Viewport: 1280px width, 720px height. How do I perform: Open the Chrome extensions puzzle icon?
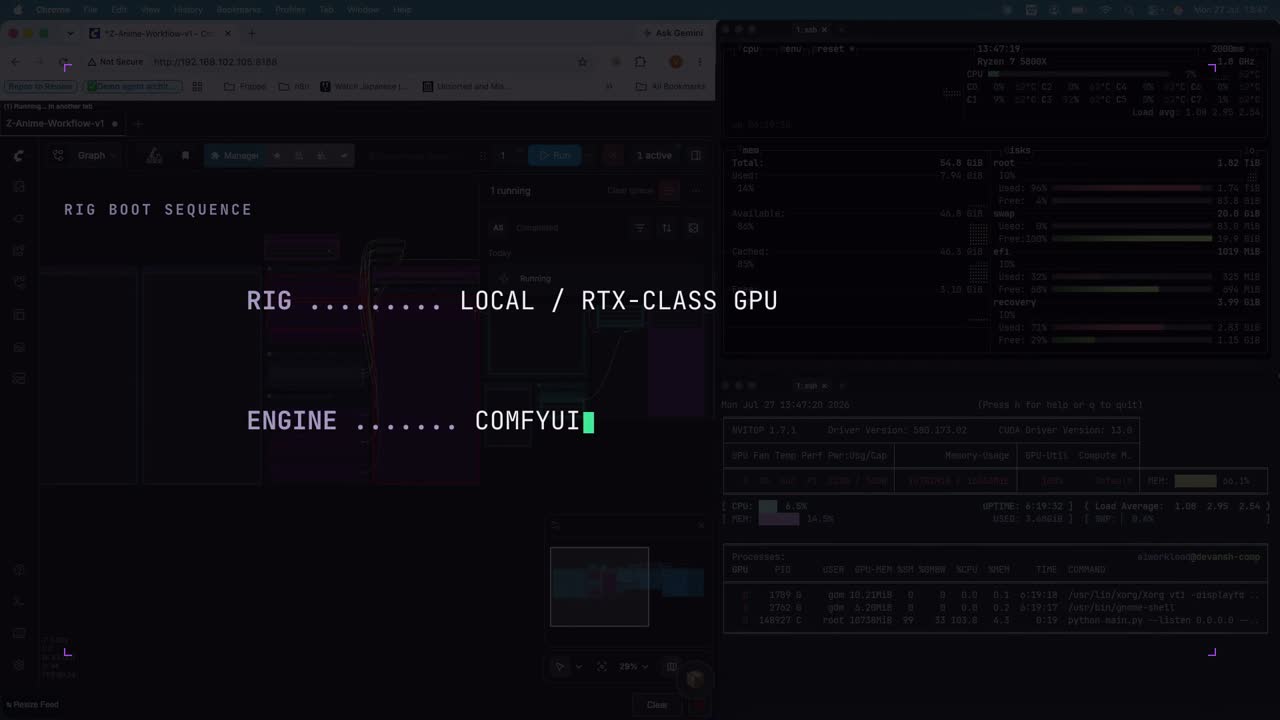pyautogui.click(x=640, y=62)
